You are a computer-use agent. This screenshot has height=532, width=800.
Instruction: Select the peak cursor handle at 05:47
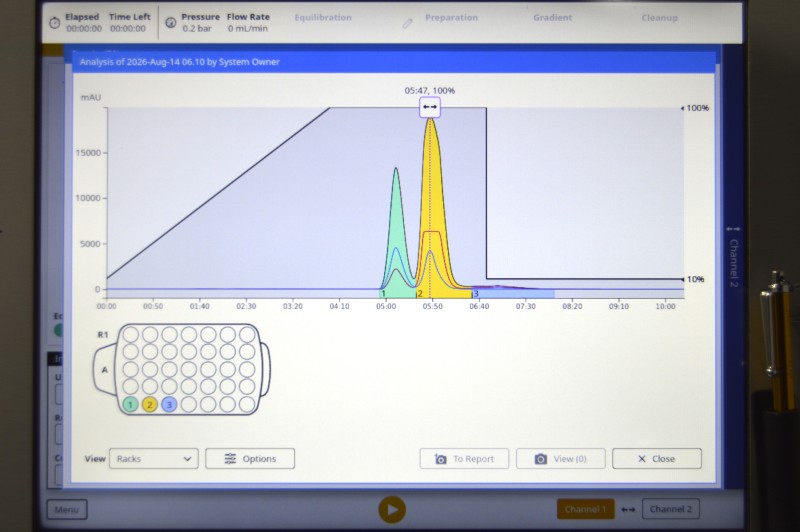pyautogui.click(x=430, y=107)
